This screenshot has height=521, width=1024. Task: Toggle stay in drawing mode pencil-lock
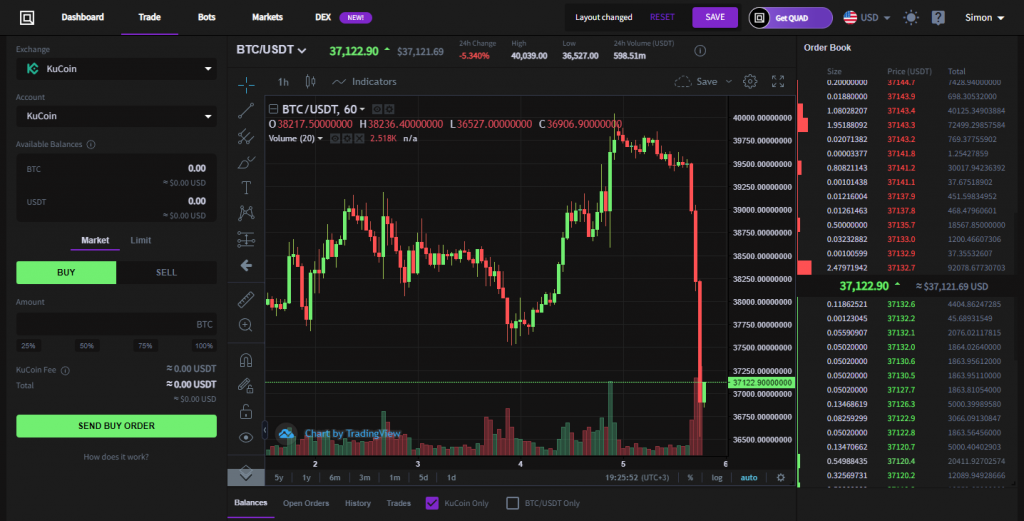coord(246,386)
